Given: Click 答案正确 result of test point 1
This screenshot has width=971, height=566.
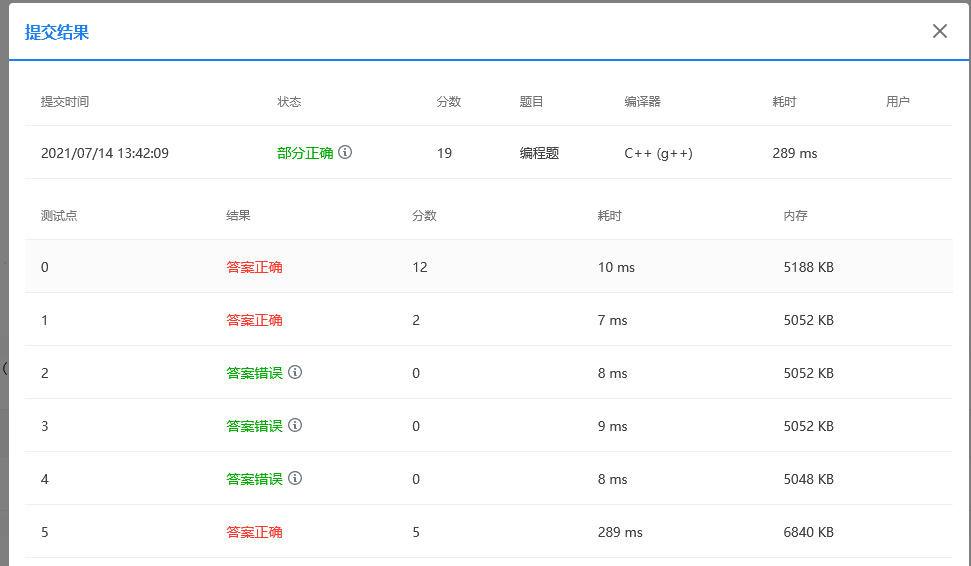Looking at the screenshot, I should (254, 320).
